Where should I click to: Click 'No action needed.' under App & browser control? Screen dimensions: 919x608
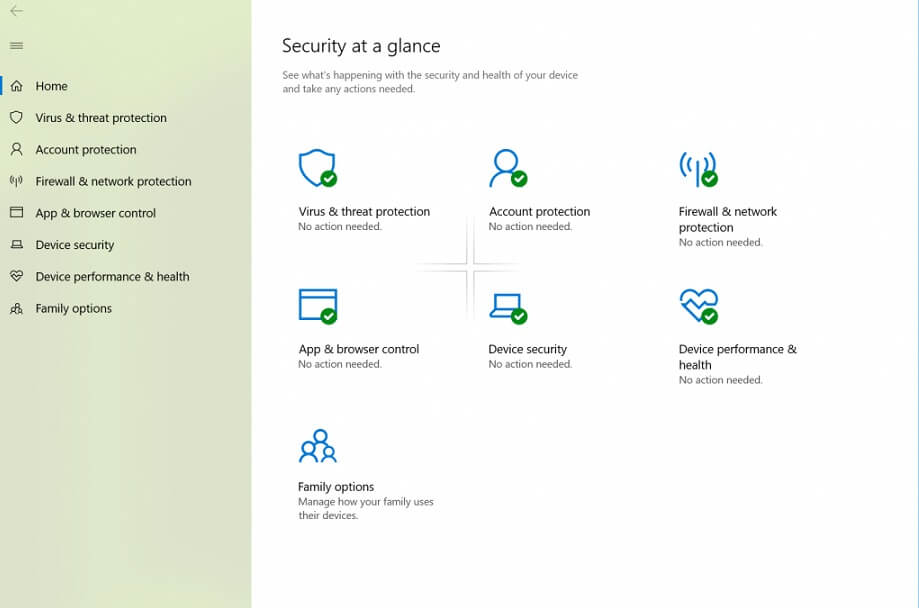click(340, 364)
